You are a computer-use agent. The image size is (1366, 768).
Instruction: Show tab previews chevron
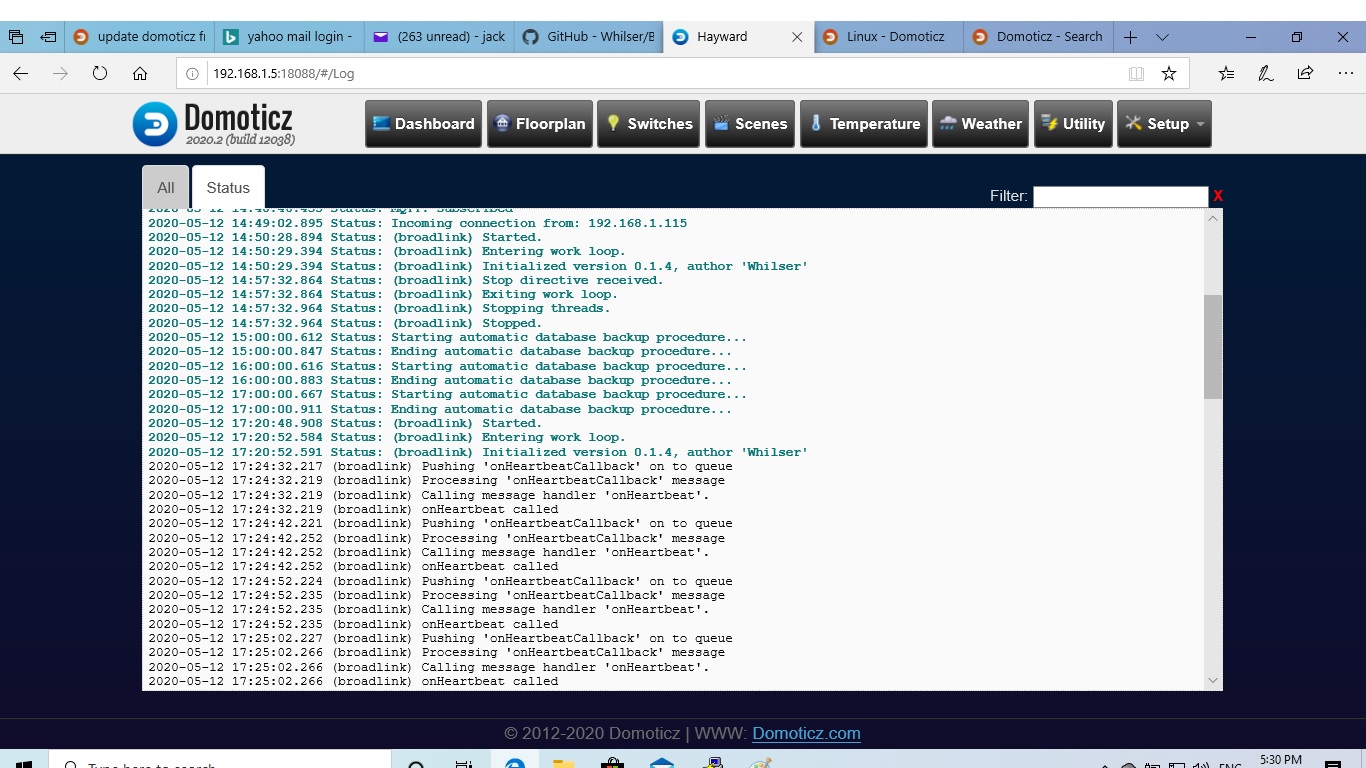[1162, 37]
